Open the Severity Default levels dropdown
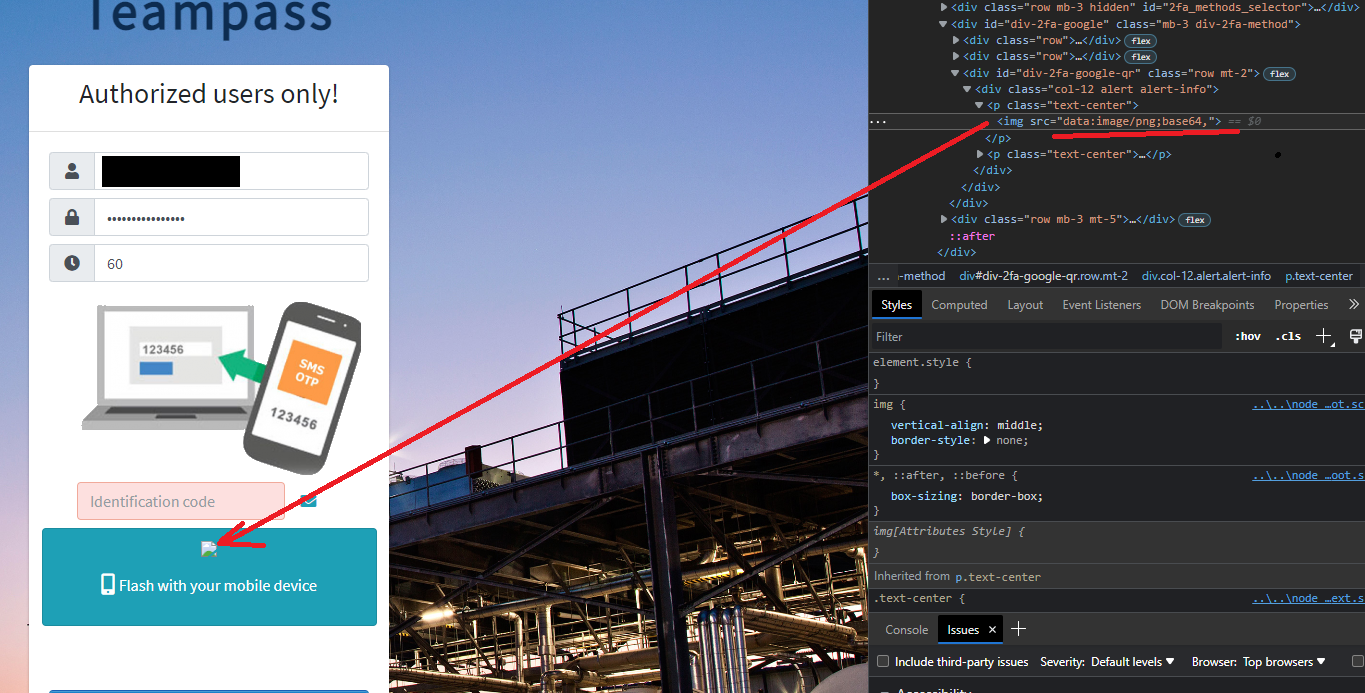The height and width of the screenshot is (693, 1365). 1132,661
